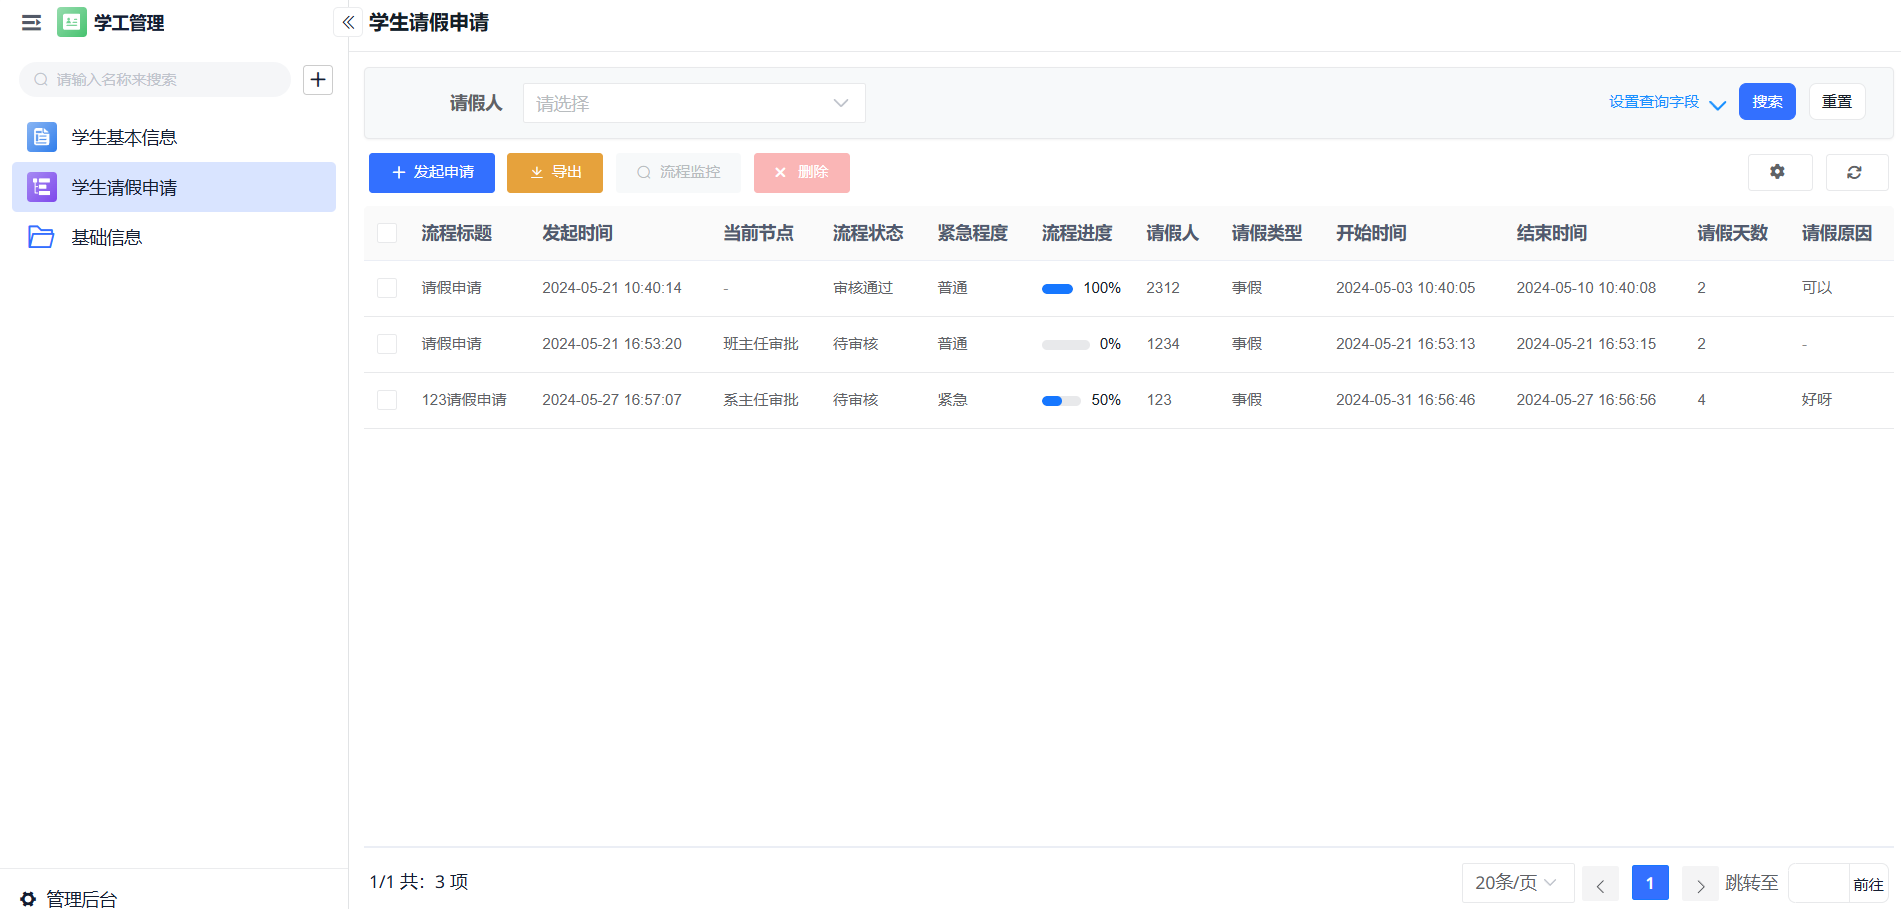
Task: Click the 学工管理 app logo icon
Action: (x=72, y=22)
